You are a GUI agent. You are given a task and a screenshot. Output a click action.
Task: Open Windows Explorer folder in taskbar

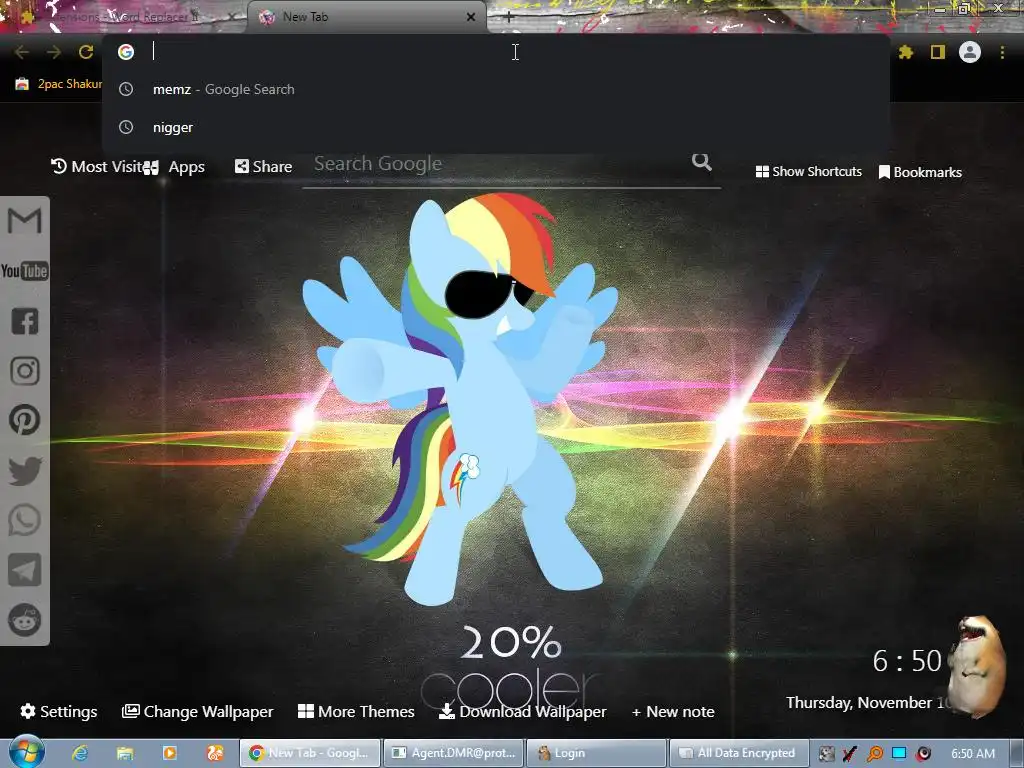(x=125, y=753)
